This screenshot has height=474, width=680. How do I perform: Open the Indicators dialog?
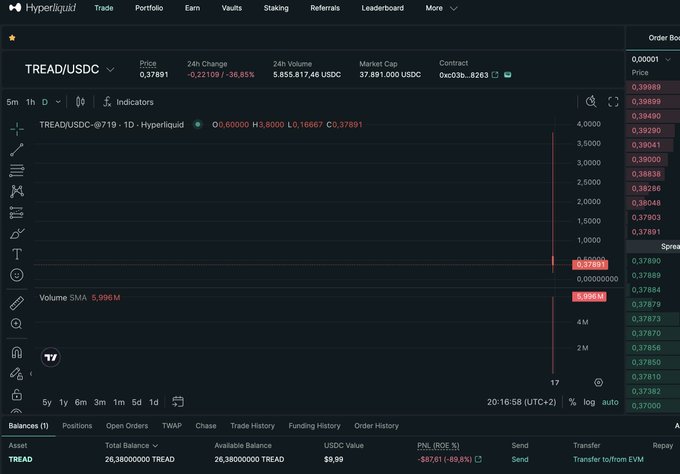pos(128,102)
